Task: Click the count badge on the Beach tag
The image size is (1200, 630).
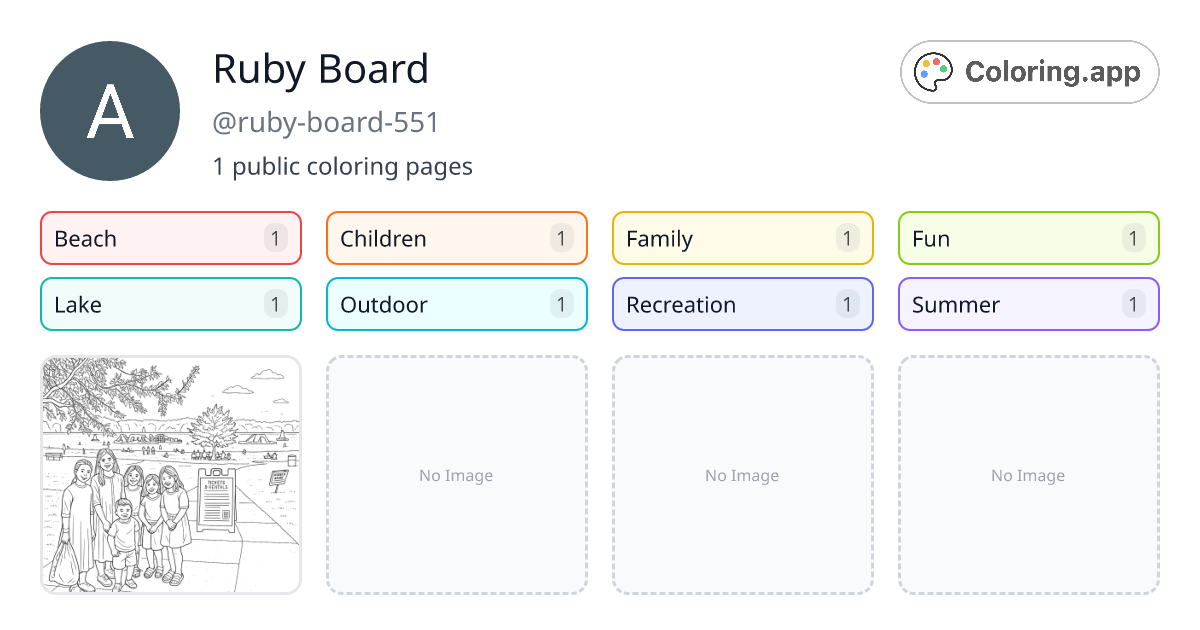Action: click(x=274, y=238)
